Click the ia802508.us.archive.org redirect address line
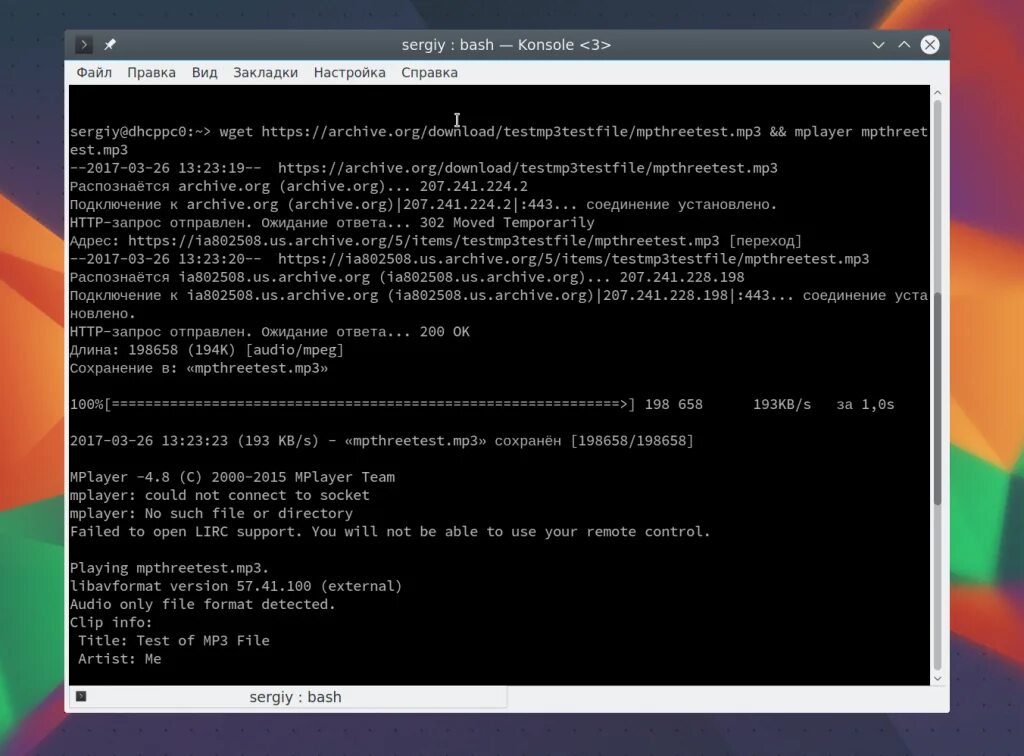This screenshot has width=1024, height=756. (x=436, y=241)
